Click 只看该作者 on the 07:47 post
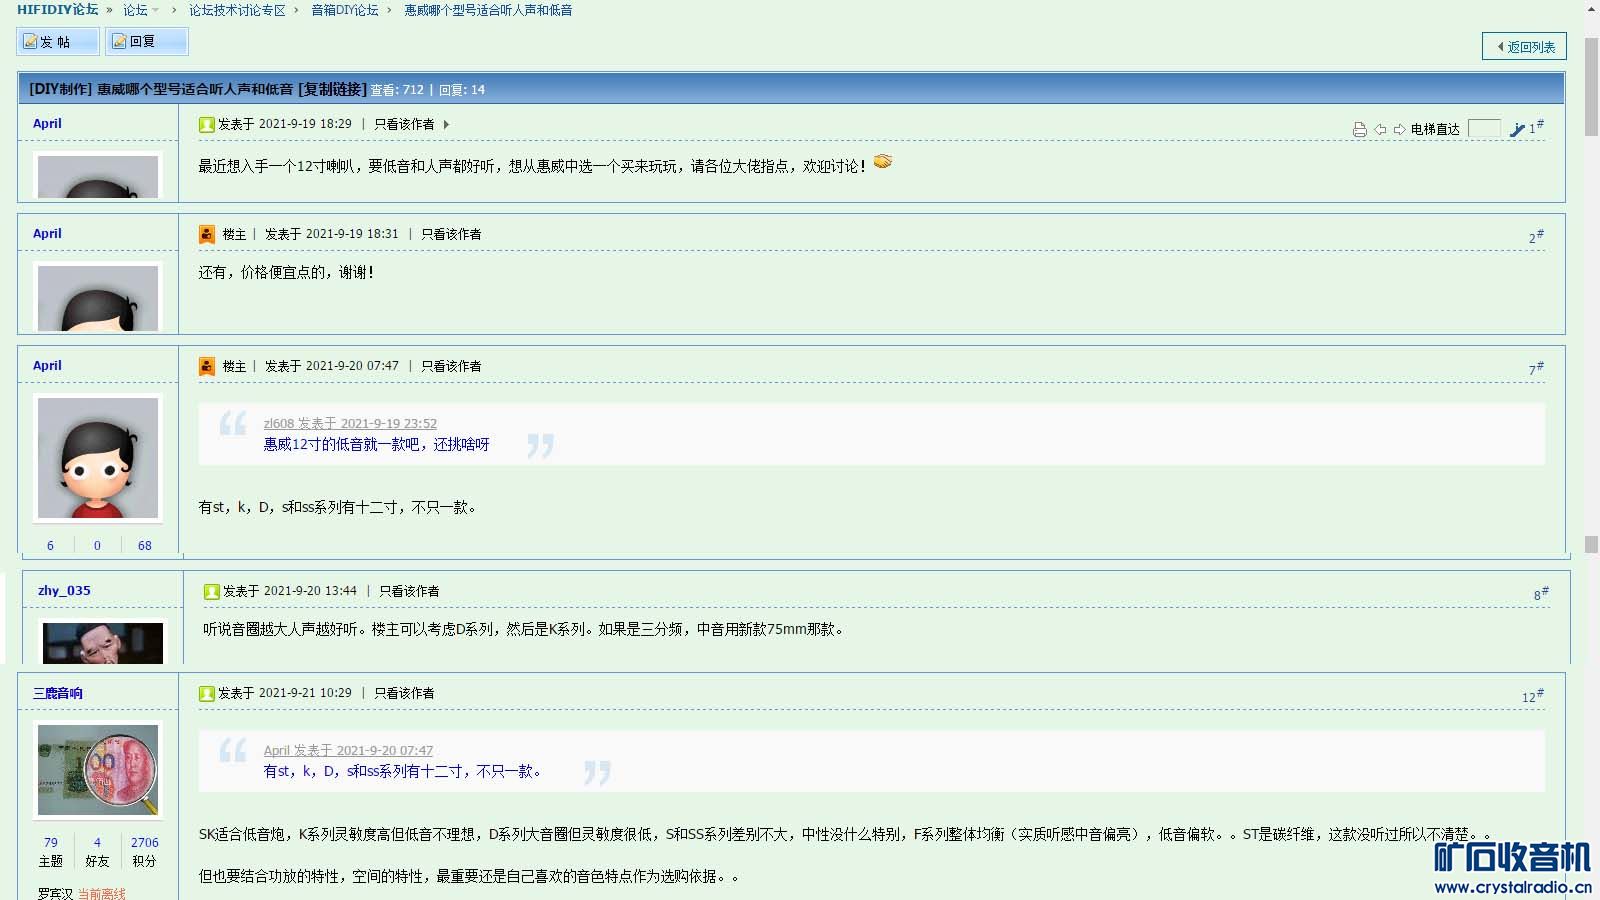The height and width of the screenshot is (900, 1600). pos(451,366)
